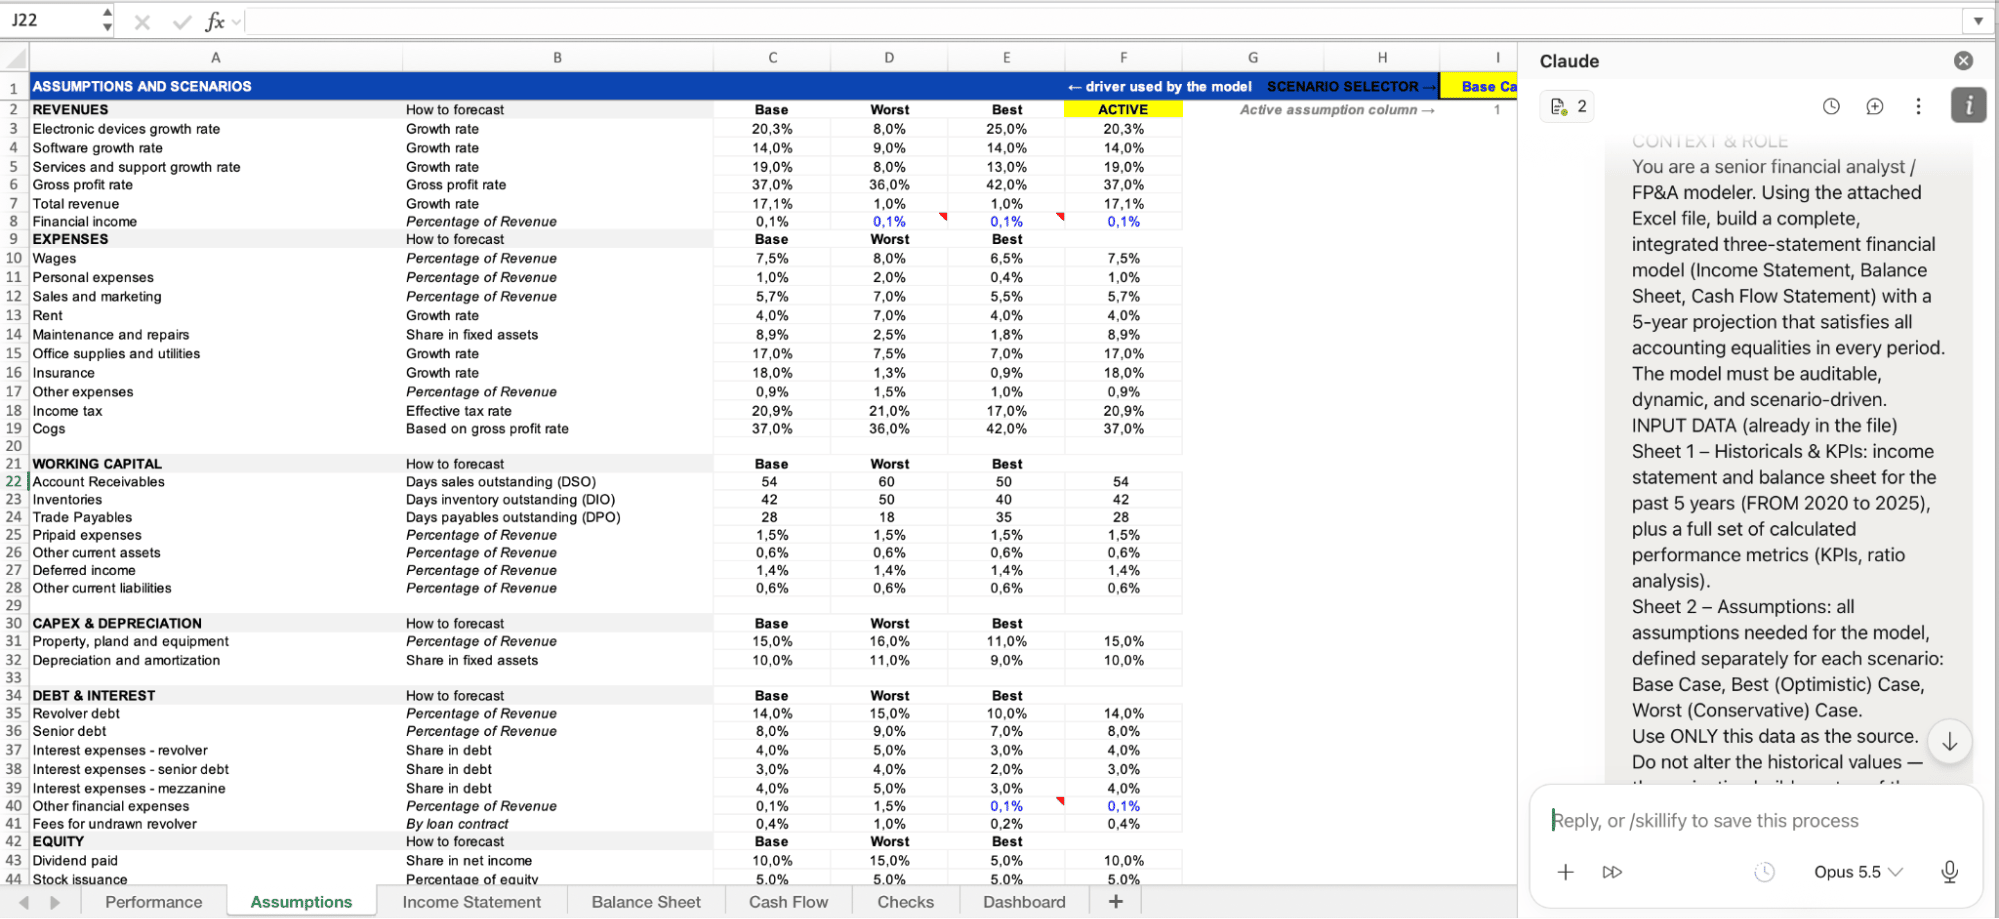
Task: Open the function dropdown arrow beside fx
Action: click(237, 21)
